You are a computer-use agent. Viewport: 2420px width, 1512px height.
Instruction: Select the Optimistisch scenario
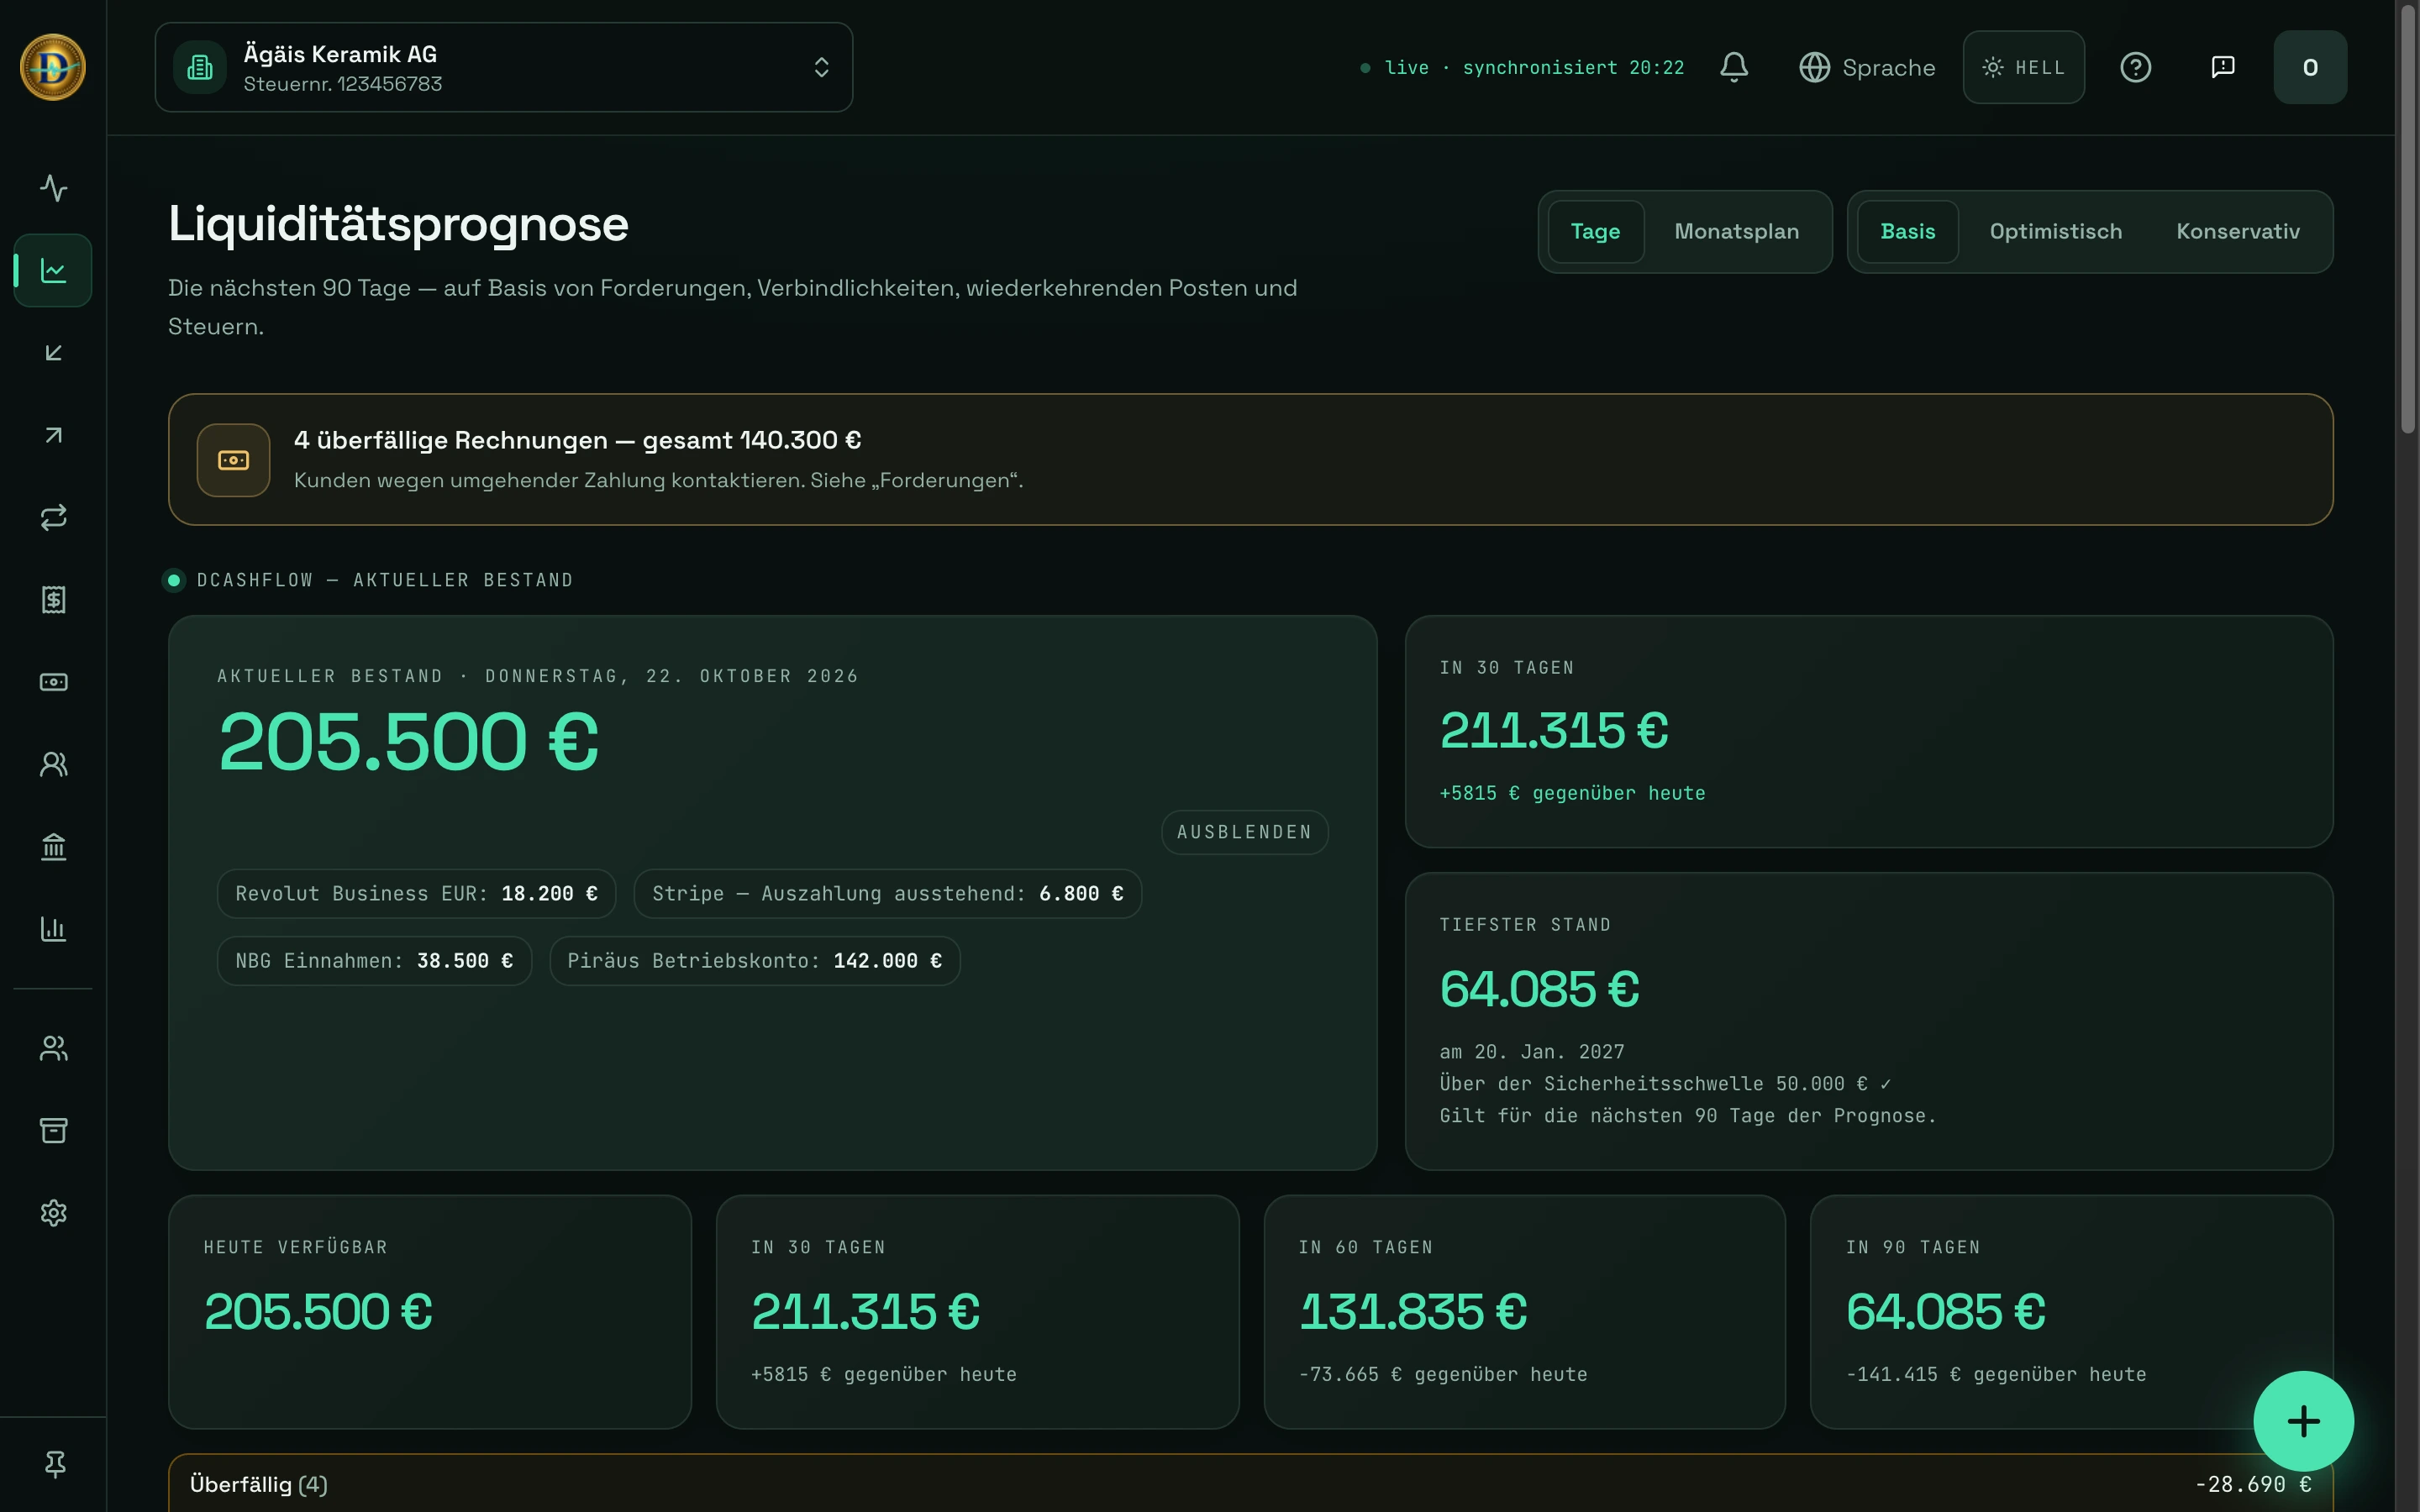[x=2055, y=231]
